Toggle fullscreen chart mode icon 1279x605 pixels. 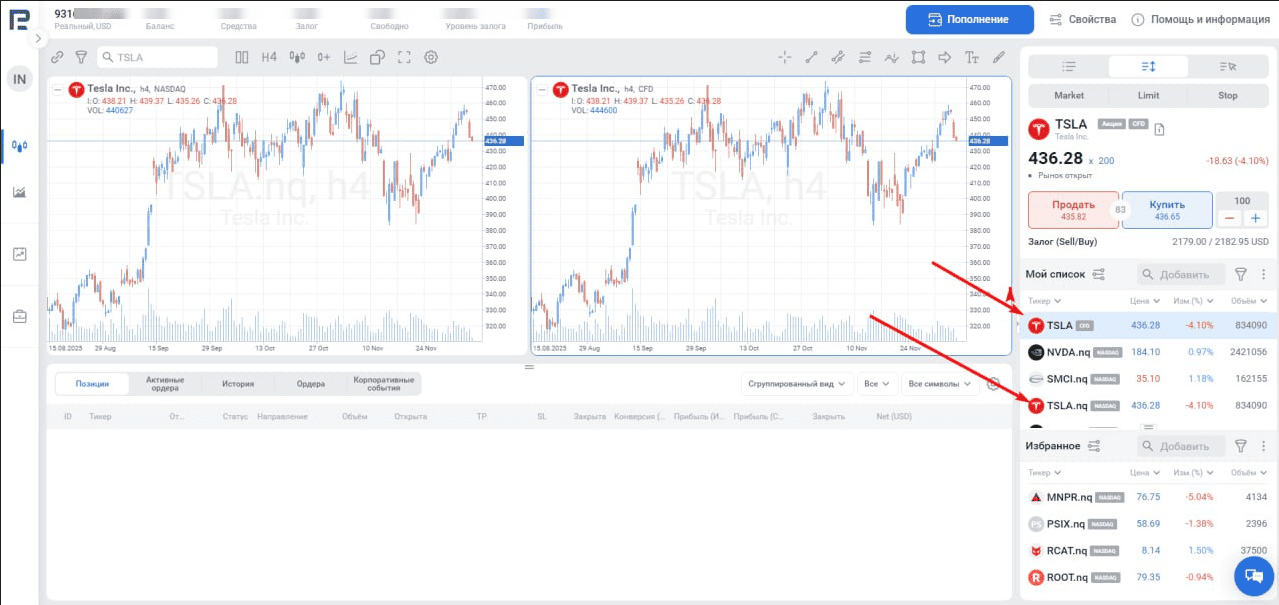[x=404, y=57]
